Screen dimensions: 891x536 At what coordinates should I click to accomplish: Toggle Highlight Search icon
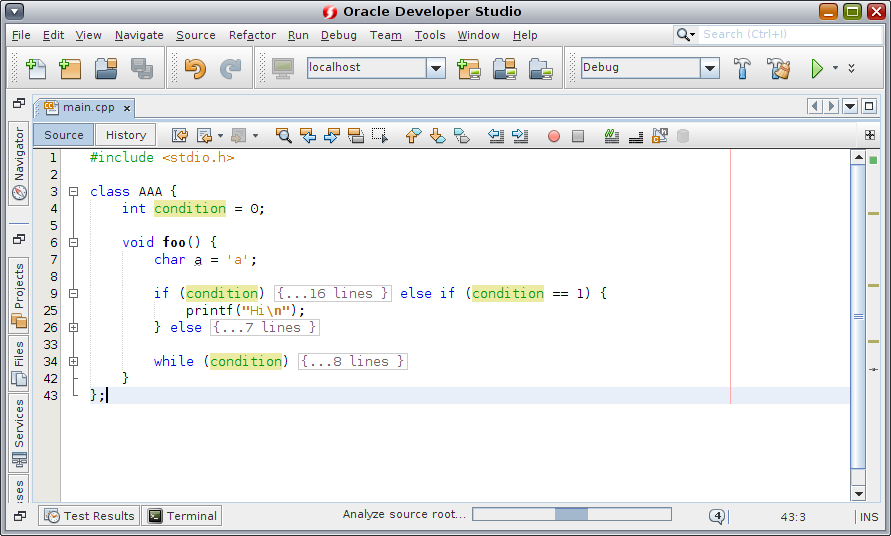pos(356,136)
